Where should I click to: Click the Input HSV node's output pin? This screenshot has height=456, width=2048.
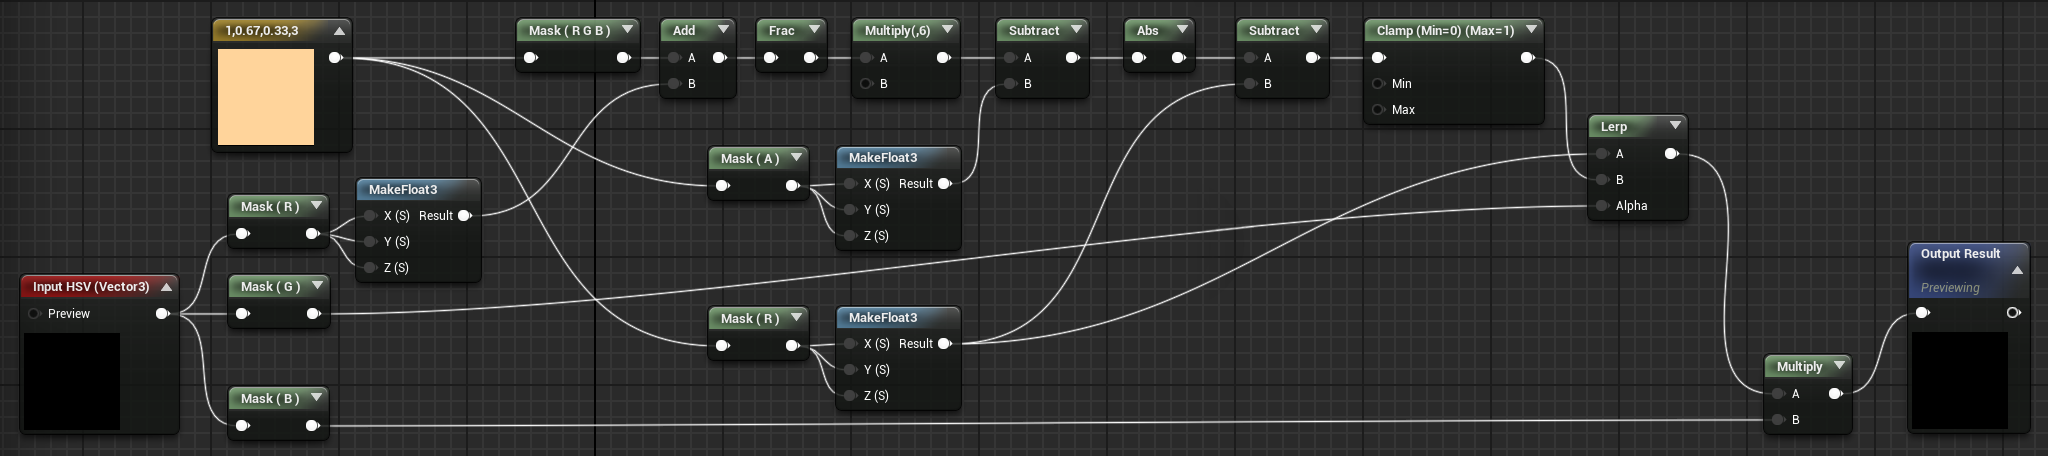coord(163,314)
